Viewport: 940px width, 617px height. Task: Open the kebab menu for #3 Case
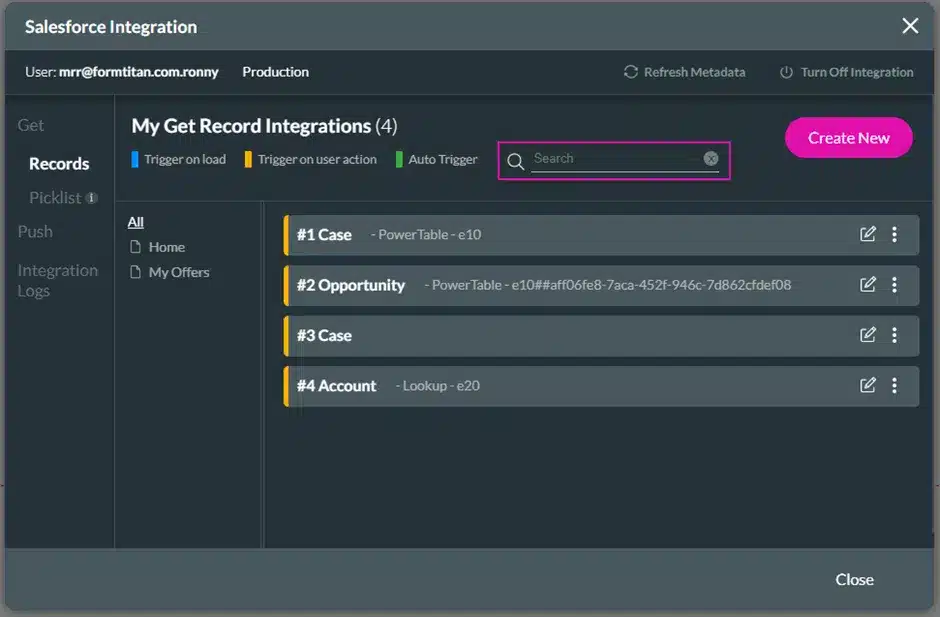point(894,335)
